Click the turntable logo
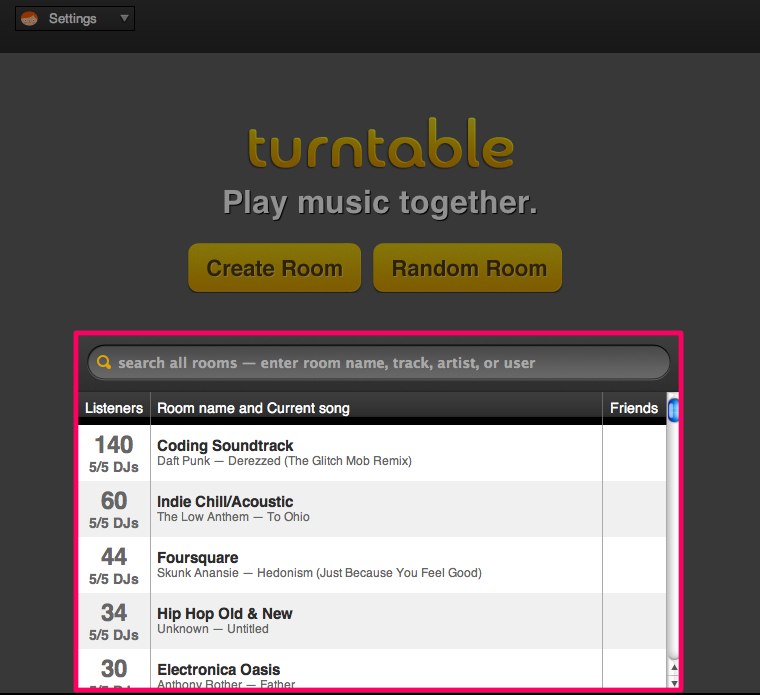760x695 pixels. [380, 143]
